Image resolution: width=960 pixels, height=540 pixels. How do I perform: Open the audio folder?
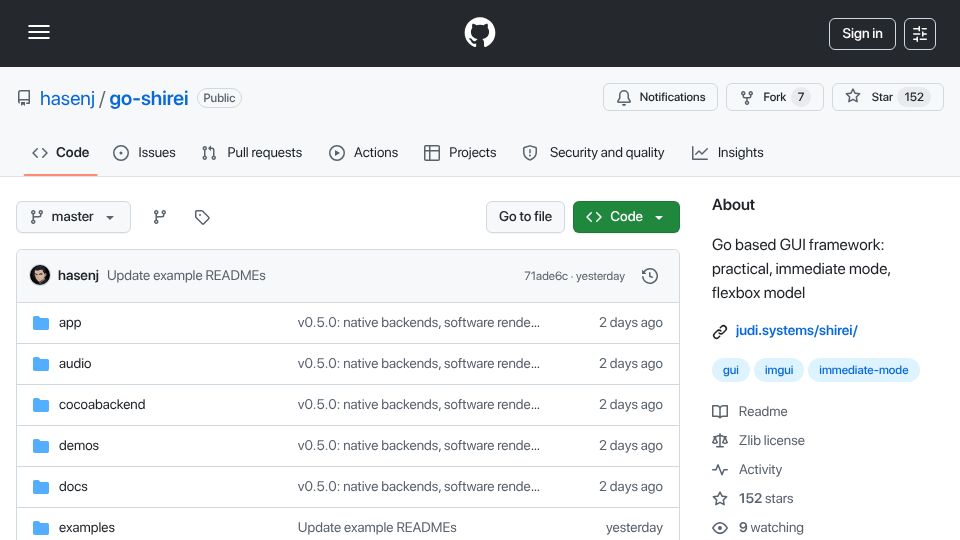(75, 364)
